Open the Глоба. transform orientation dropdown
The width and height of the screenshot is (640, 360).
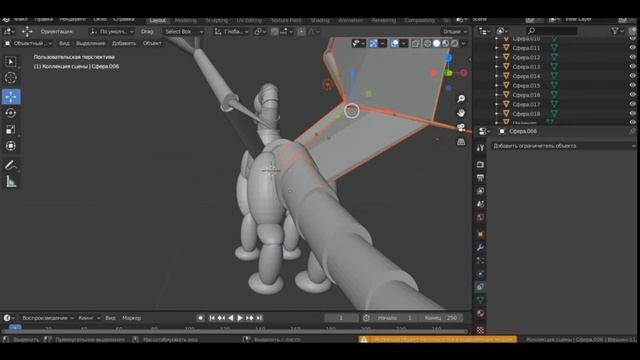(231, 31)
